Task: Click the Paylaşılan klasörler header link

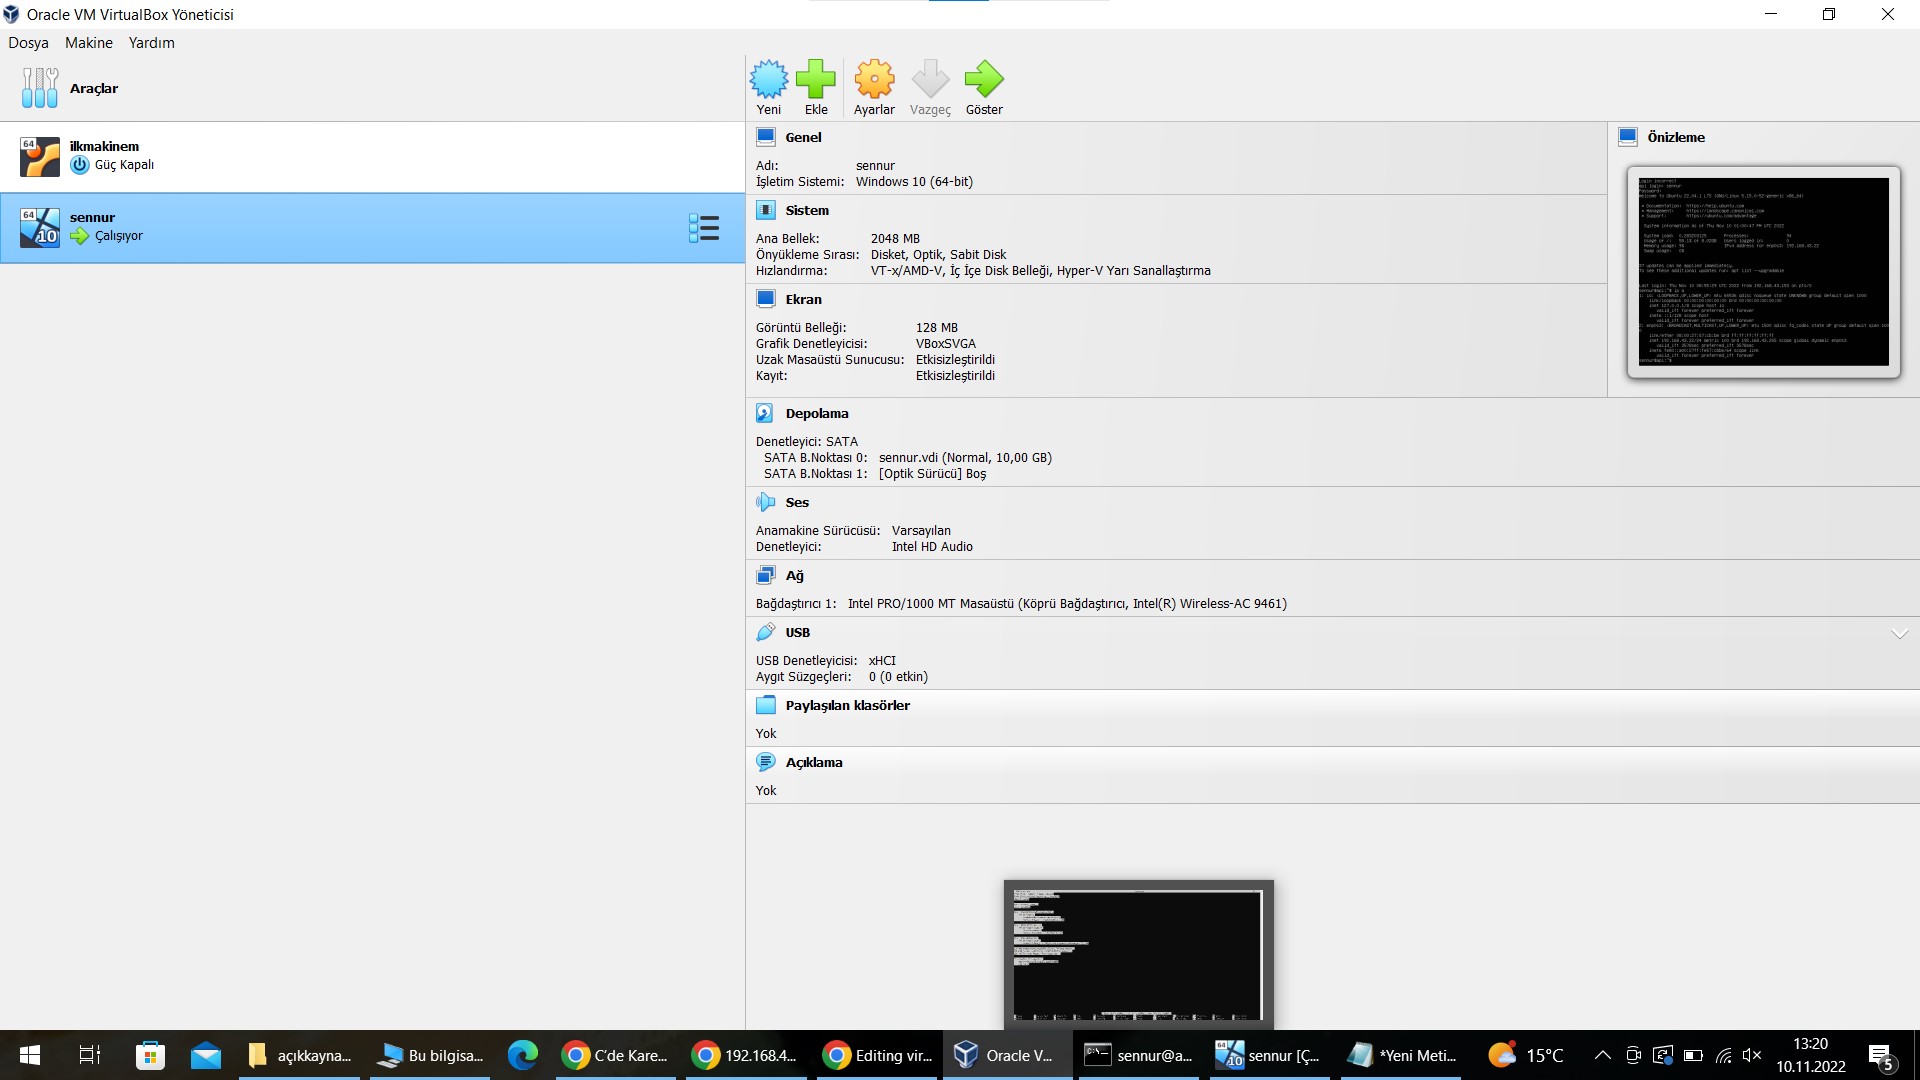Action: pos(847,705)
